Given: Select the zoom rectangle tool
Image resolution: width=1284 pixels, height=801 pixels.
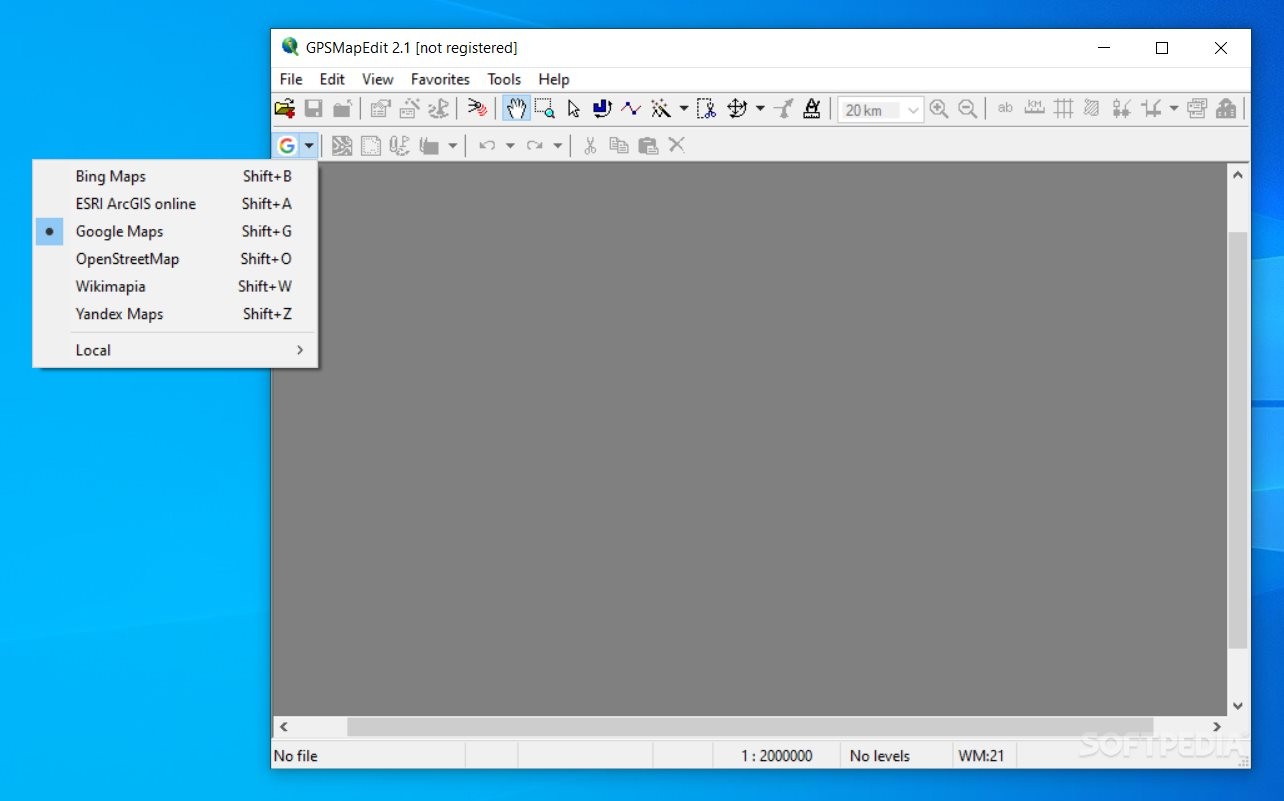Looking at the screenshot, I should click(x=544, y=109).
